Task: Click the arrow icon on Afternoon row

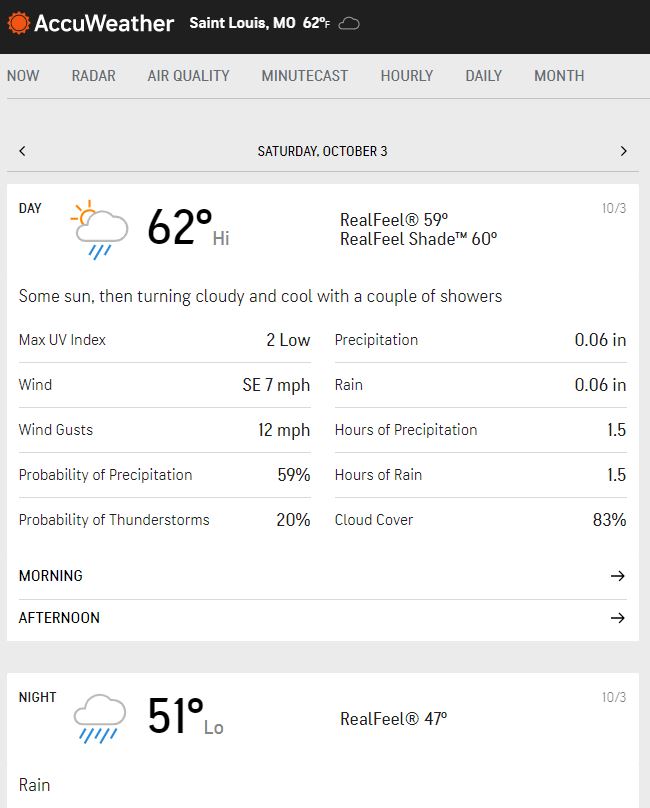Action: (x=617, y=618)
